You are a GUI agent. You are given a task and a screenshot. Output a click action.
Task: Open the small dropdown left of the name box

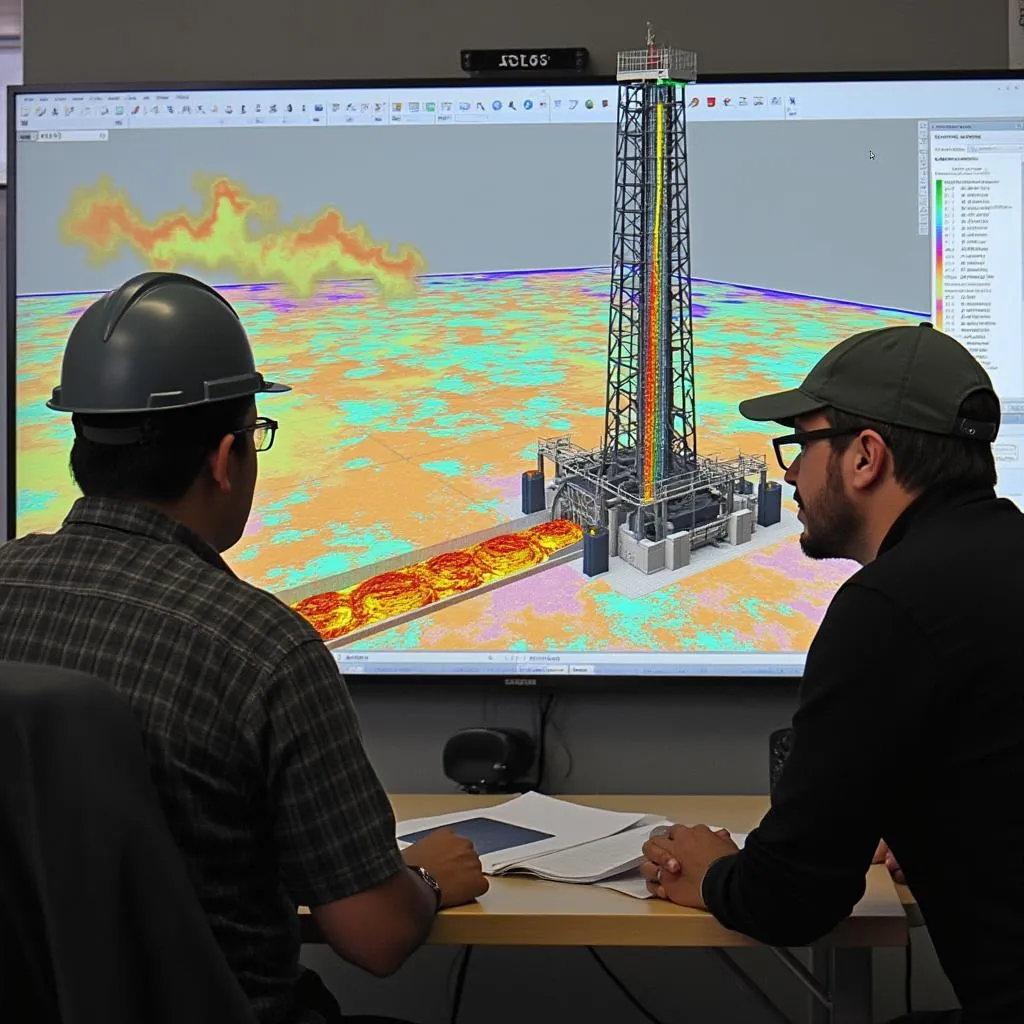pos(26,136)
